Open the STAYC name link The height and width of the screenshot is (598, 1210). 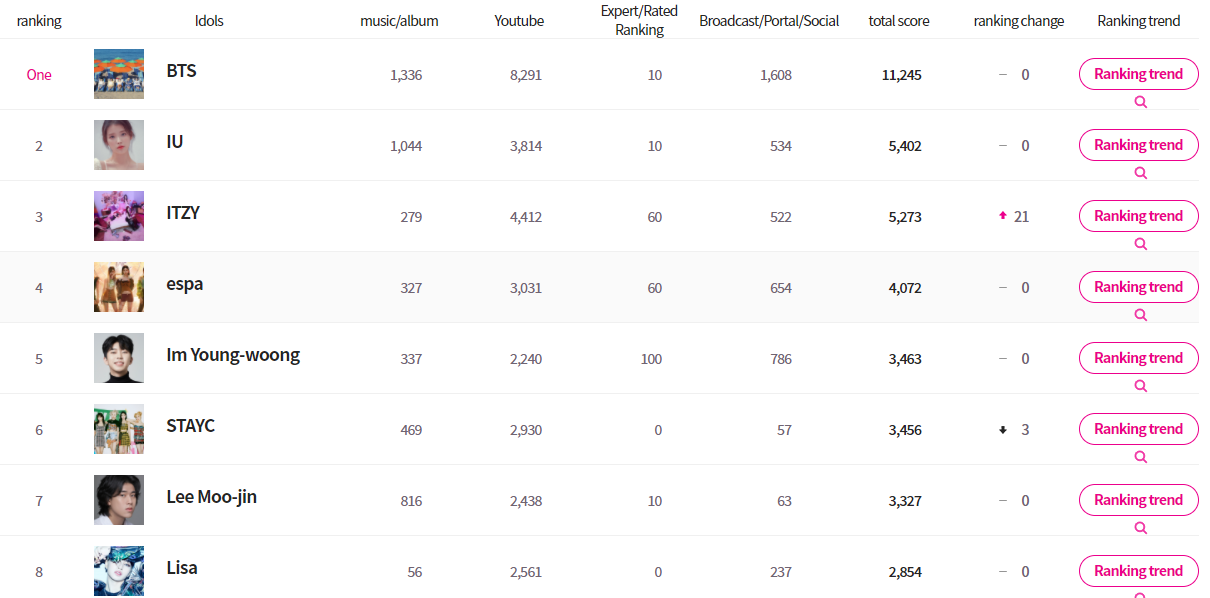(190, 426)
